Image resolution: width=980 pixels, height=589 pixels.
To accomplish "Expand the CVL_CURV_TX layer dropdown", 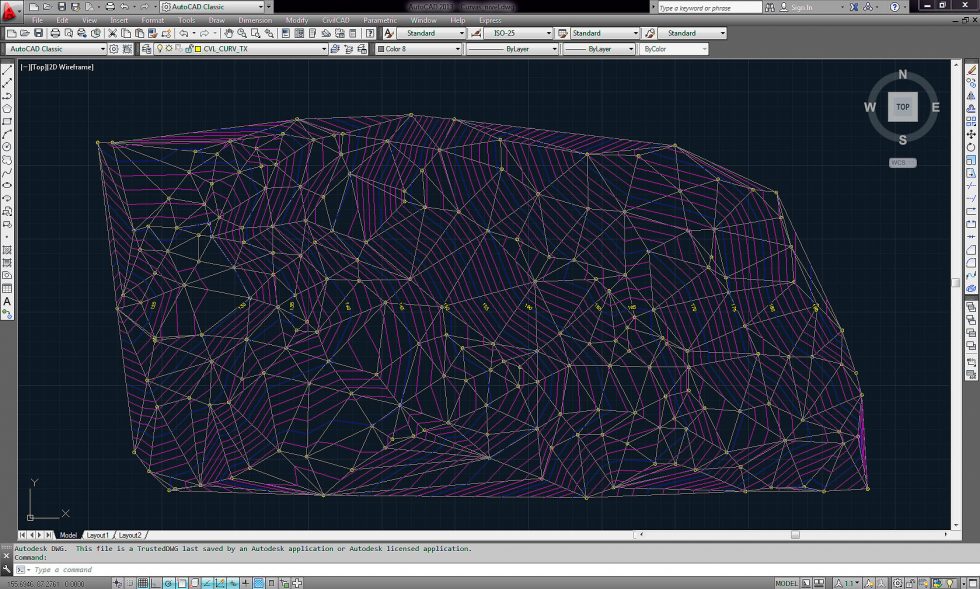I will click(x=323, y=48).
